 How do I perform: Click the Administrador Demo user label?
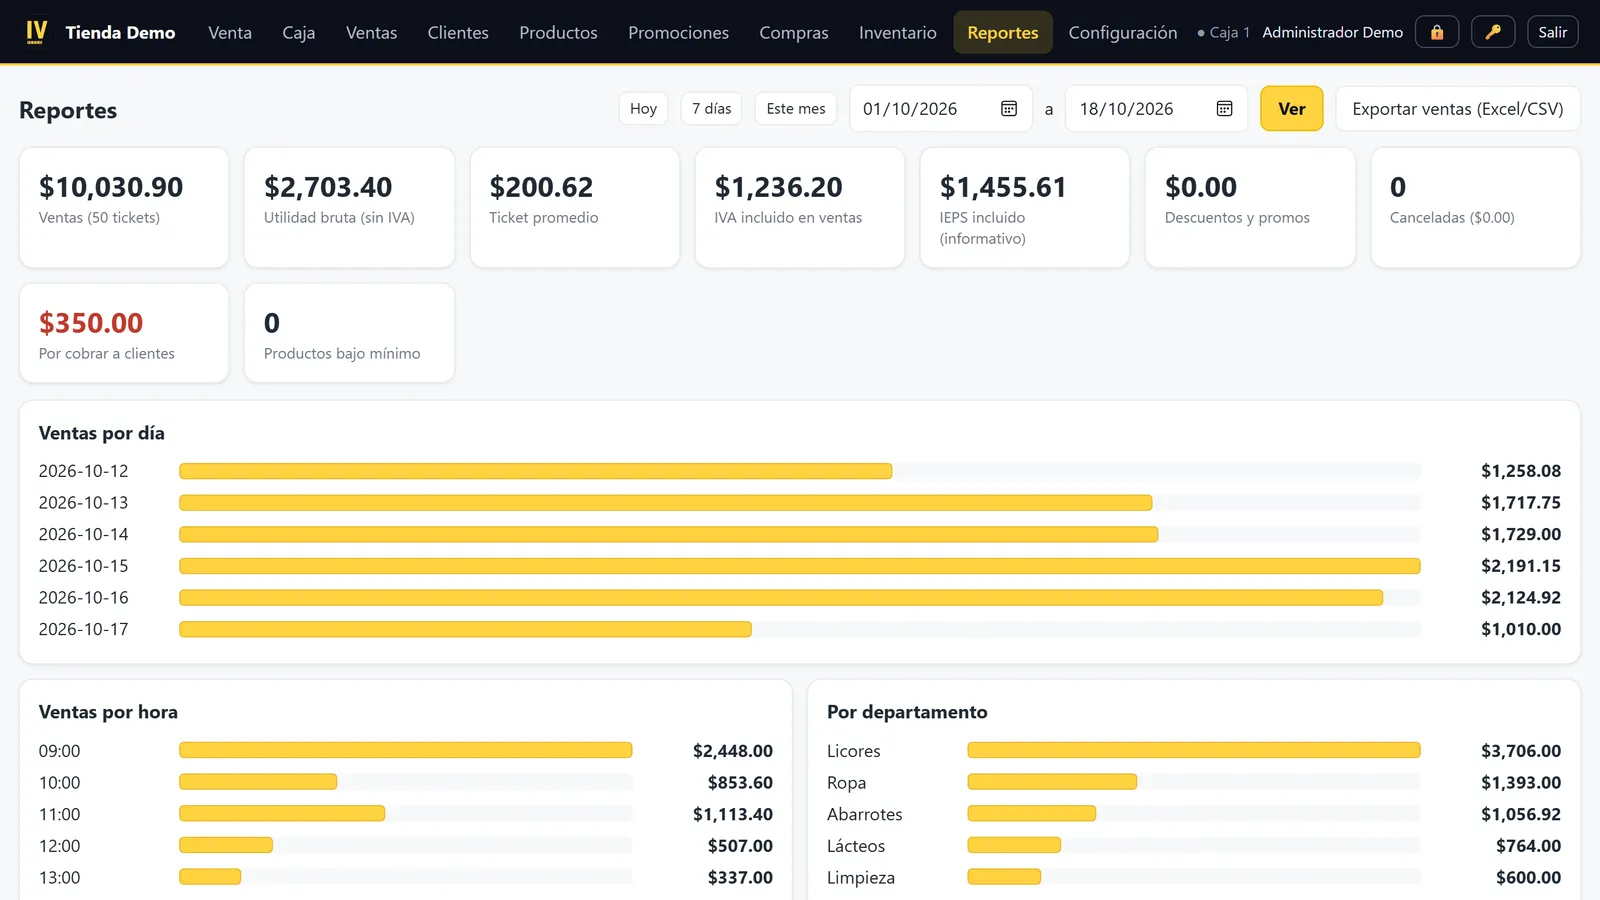pos(1332,32)
